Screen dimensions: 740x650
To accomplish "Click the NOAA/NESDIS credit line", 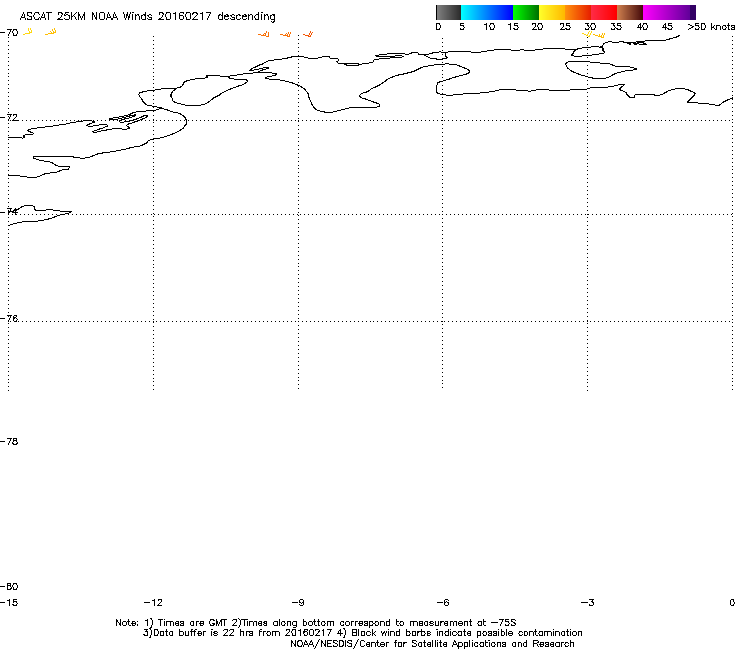I will pos(432,644).
